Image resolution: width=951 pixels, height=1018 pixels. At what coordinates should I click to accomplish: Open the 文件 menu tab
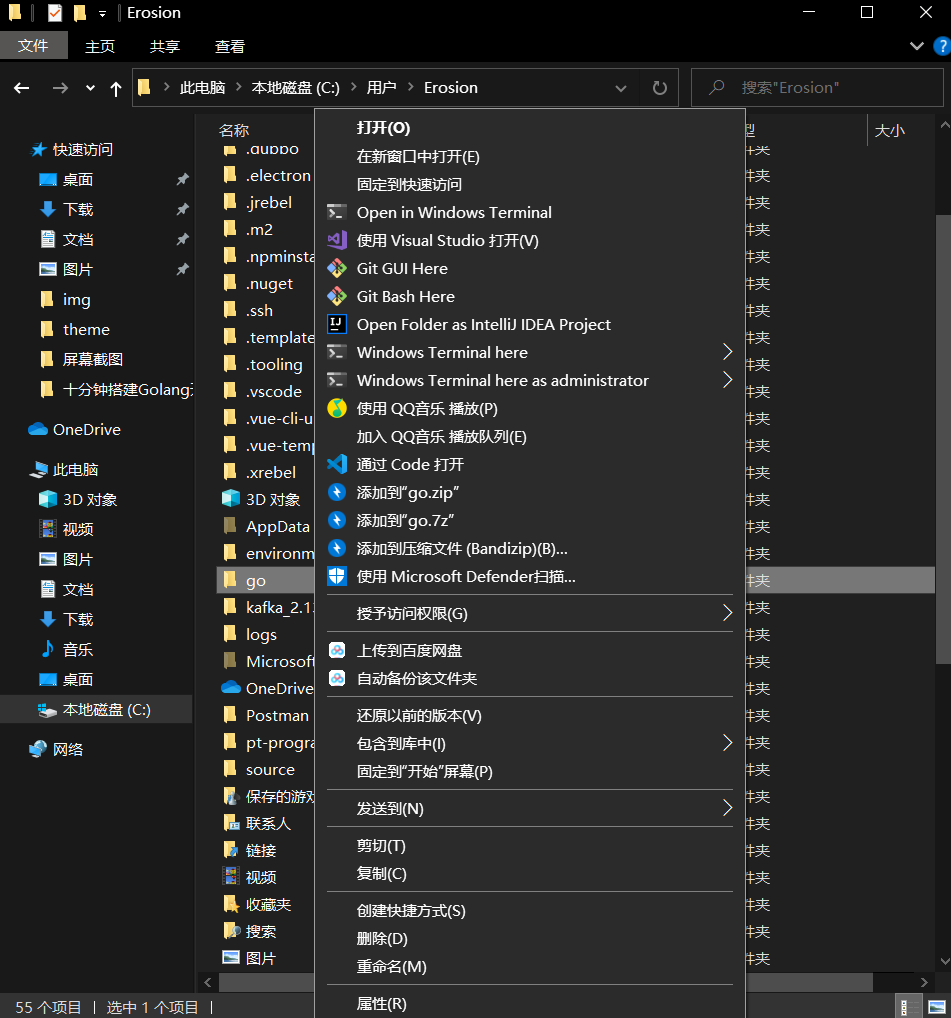point(34,46)
